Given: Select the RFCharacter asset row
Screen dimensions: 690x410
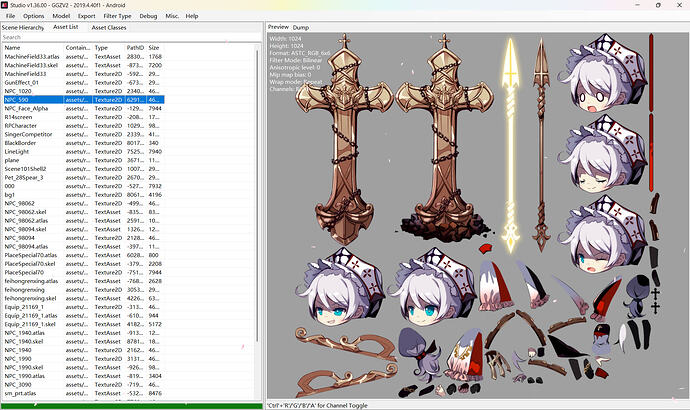Looking at the screenshot, I should (x=84, y=125).
